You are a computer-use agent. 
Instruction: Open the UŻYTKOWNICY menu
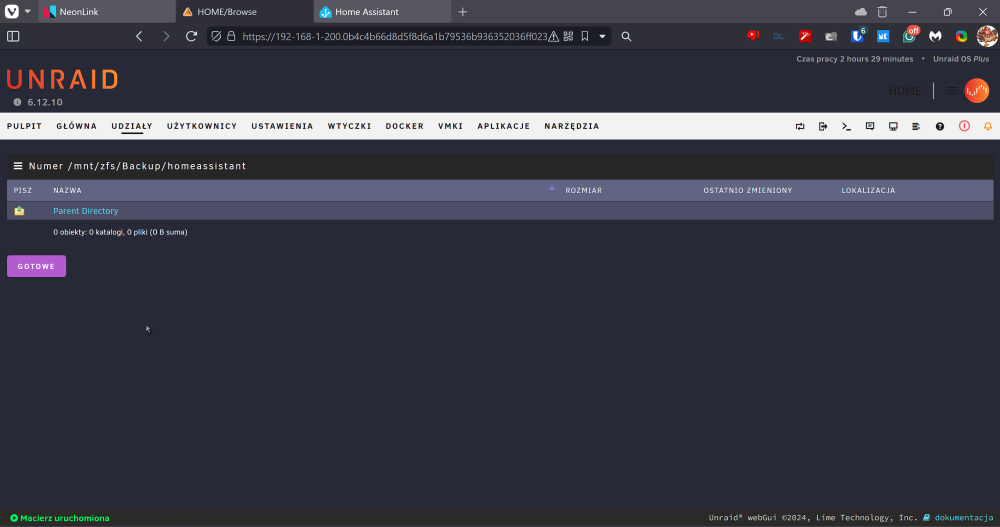click(202, 126)
